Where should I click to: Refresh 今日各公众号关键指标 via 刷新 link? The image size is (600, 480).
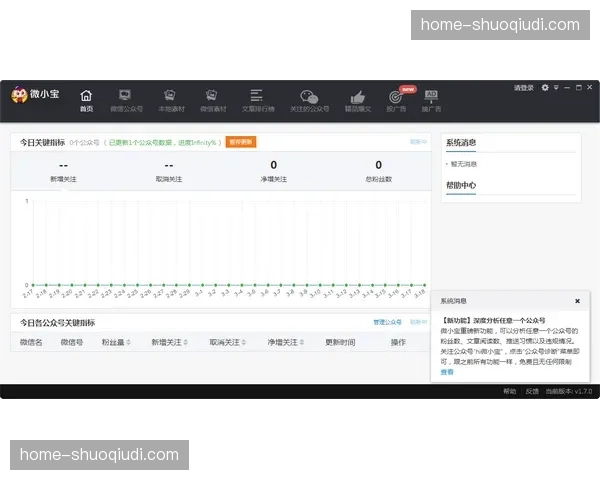click(x=418, y=322)
